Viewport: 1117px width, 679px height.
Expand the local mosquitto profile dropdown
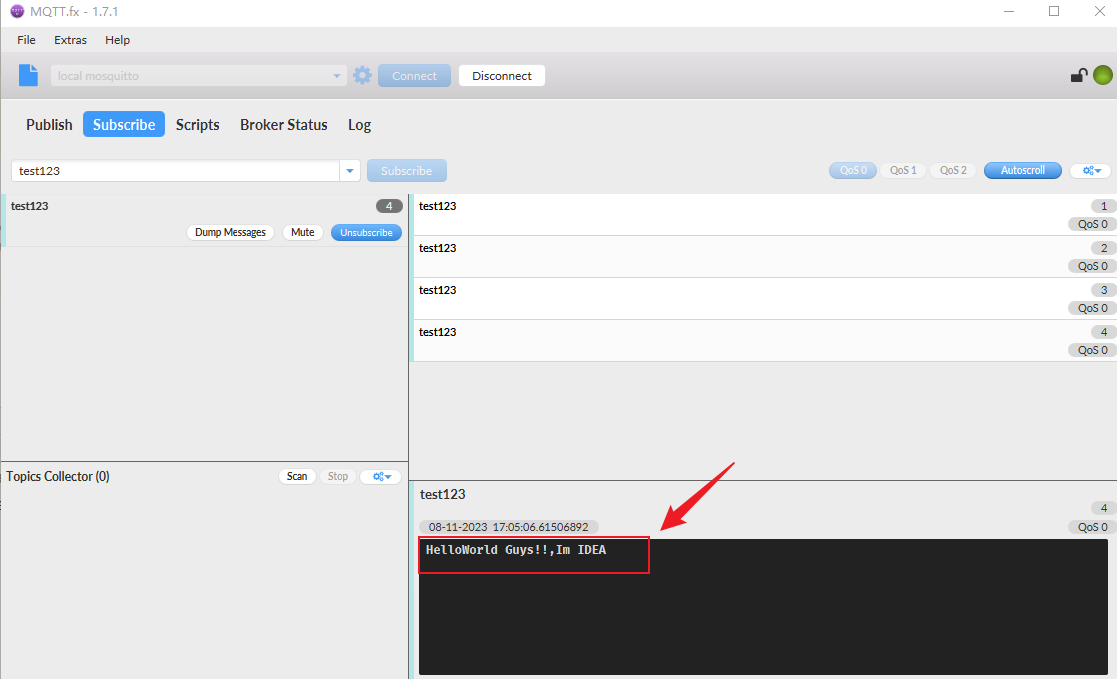tap(337, 76)
